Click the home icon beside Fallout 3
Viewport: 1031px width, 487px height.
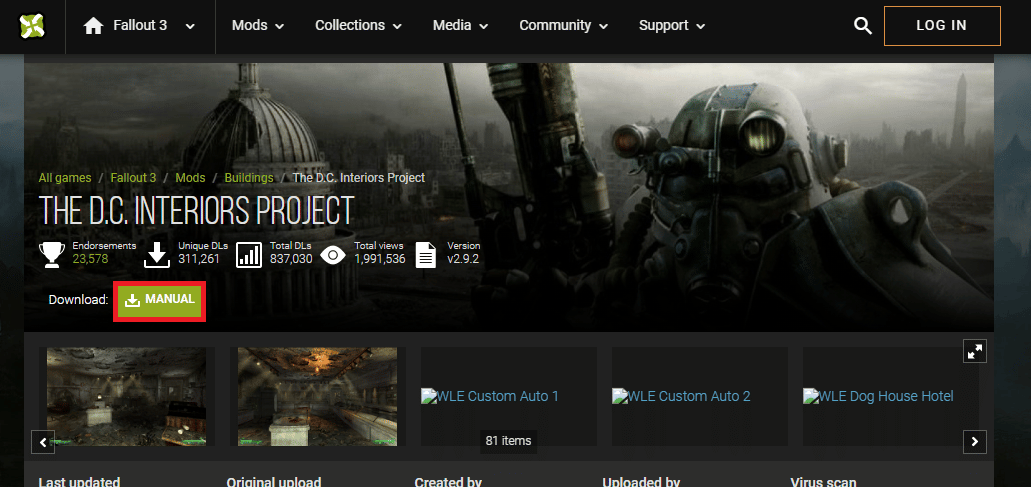93,26
